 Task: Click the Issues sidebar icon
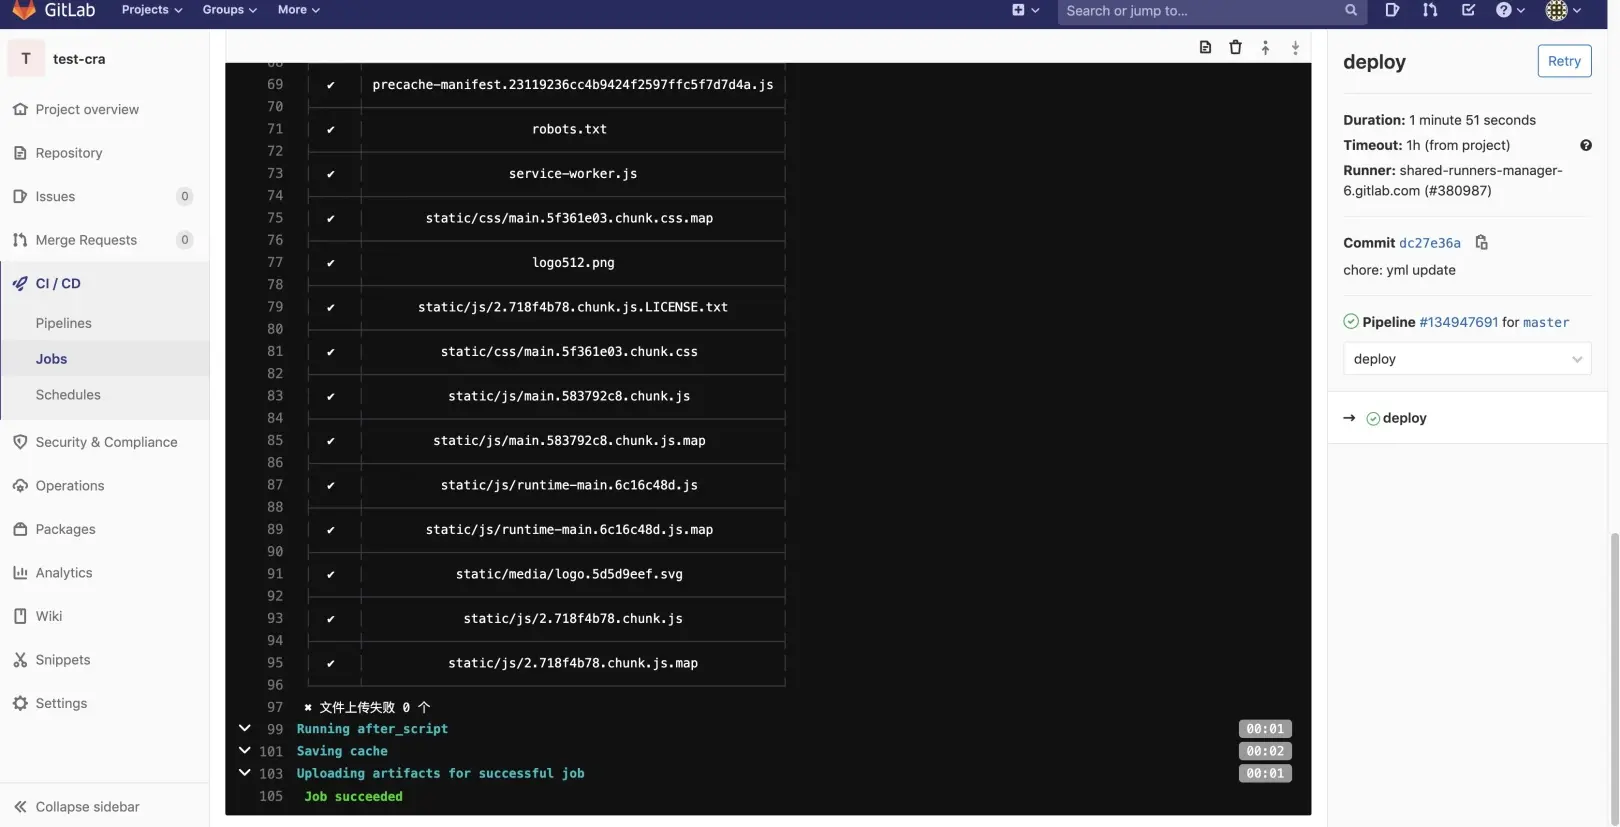(20, 196)
